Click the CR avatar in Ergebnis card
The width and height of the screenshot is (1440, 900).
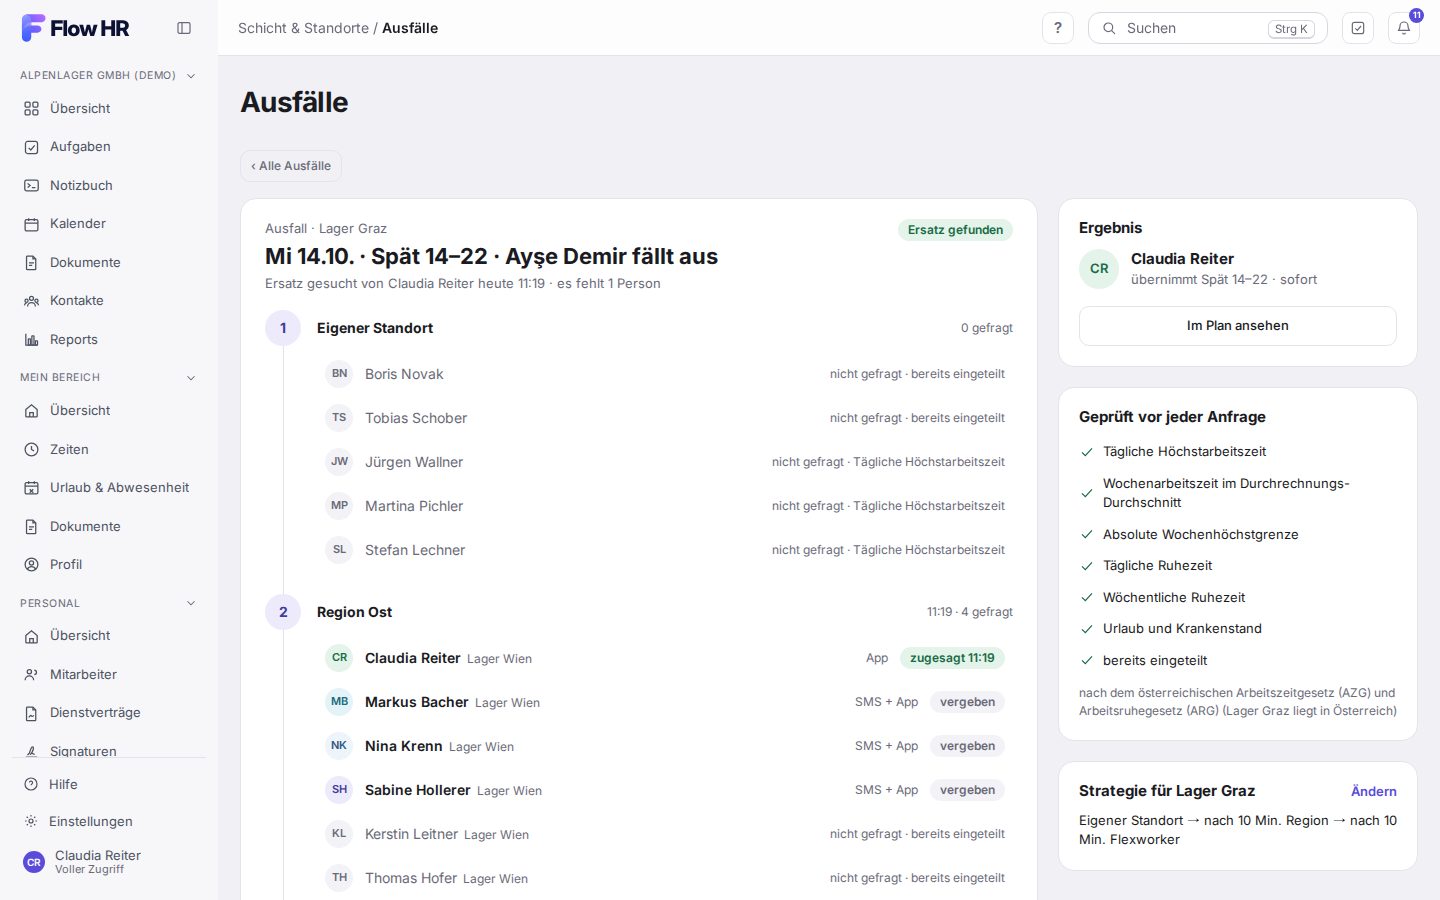point(1099,269)
